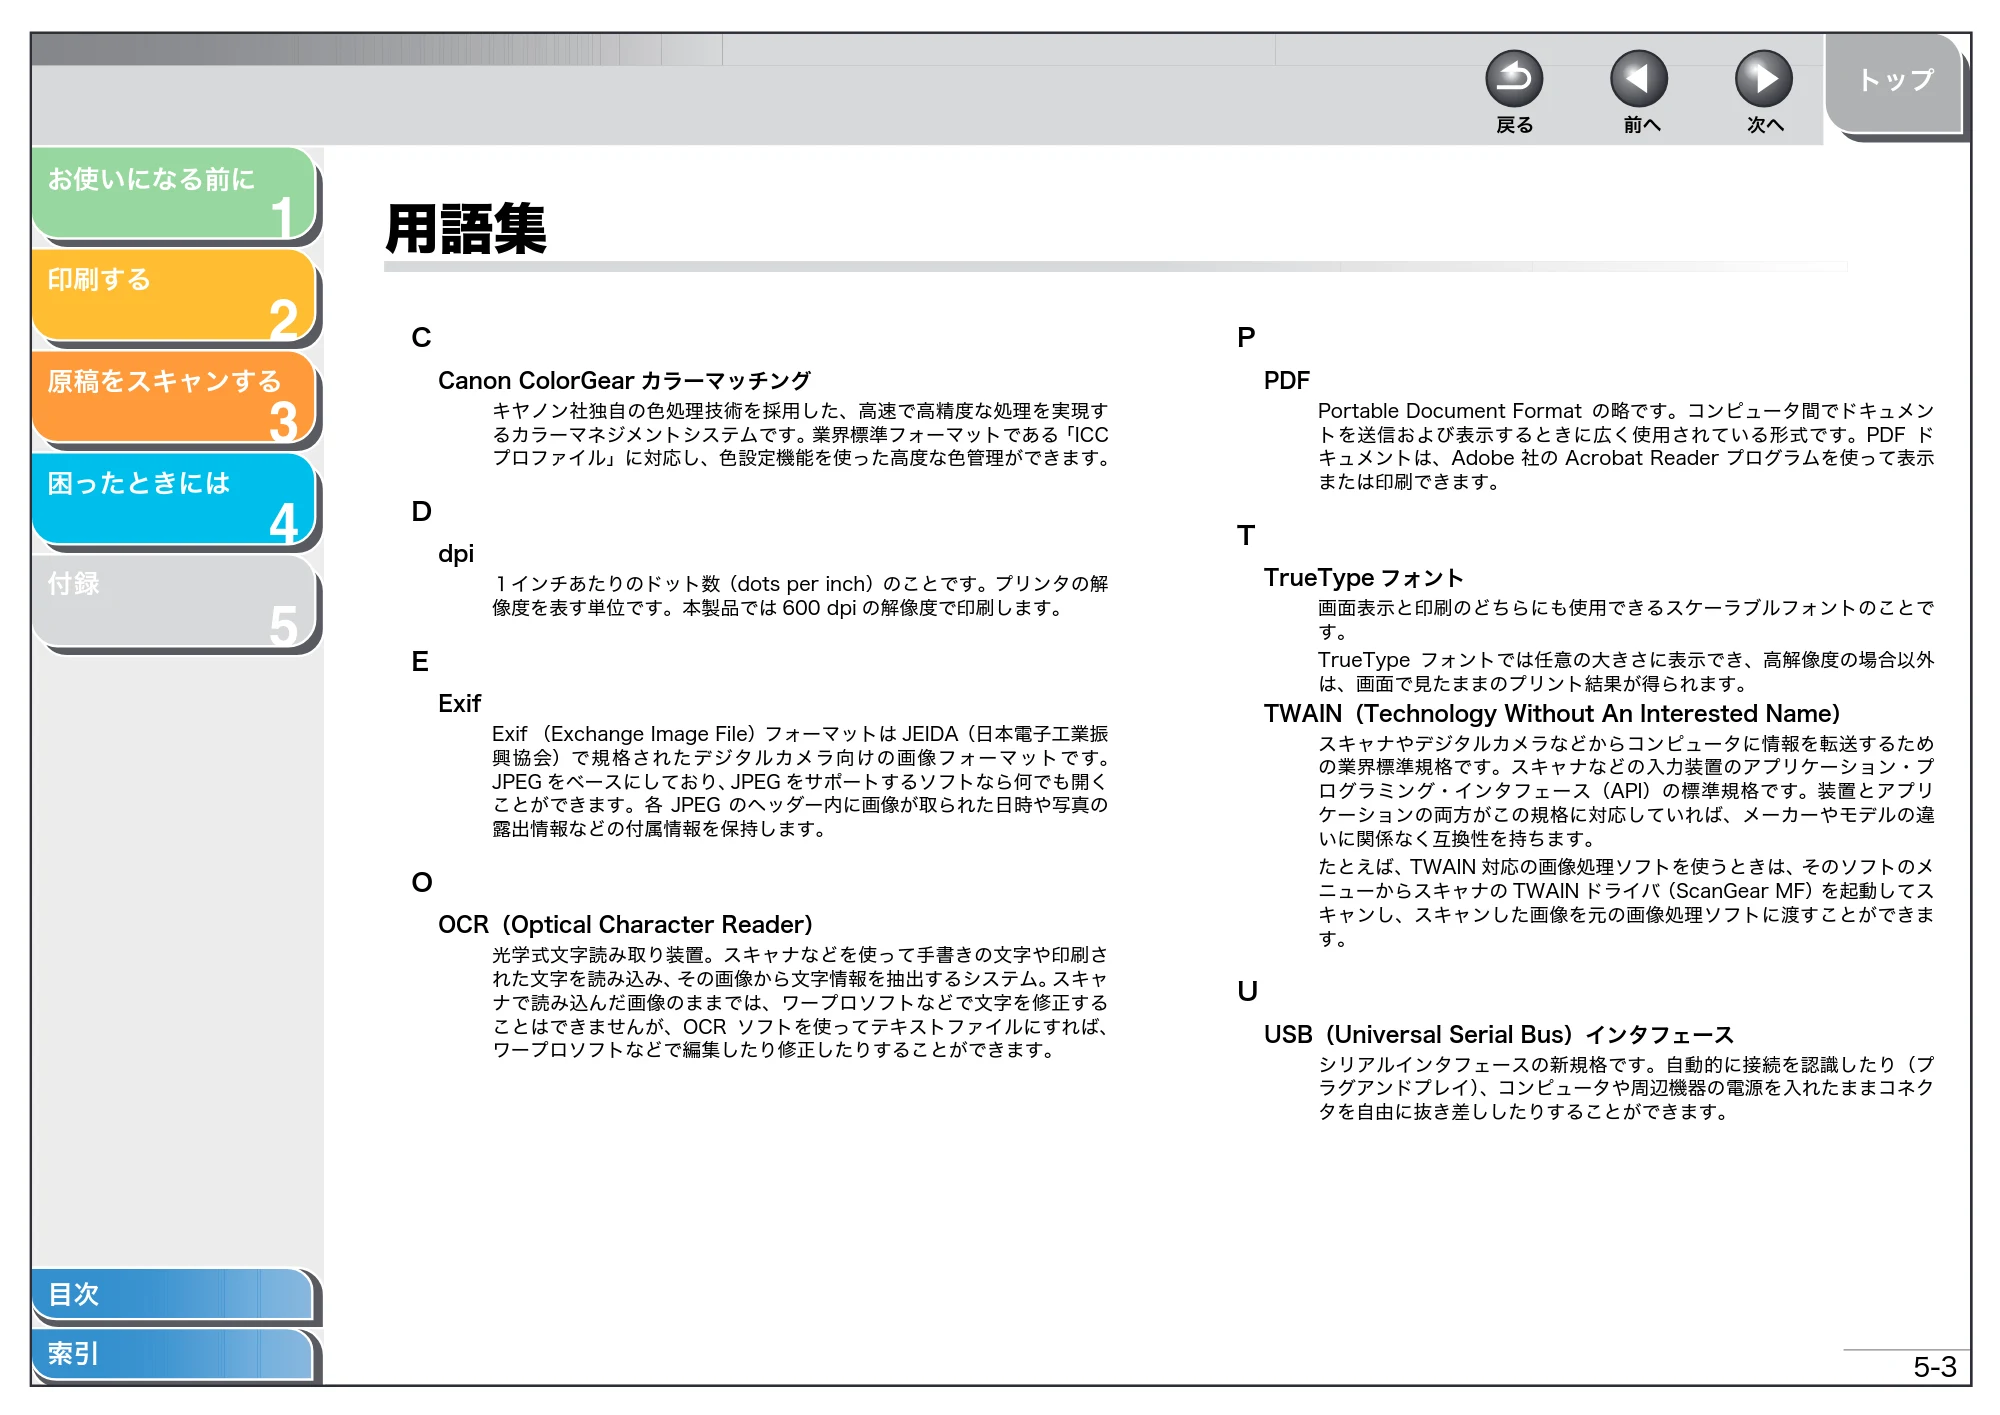Viewport: 2000px width, 1415px height.
Task: Click the glossary term Canon ColorGear カラーマッチング
Action: point(624,381)
